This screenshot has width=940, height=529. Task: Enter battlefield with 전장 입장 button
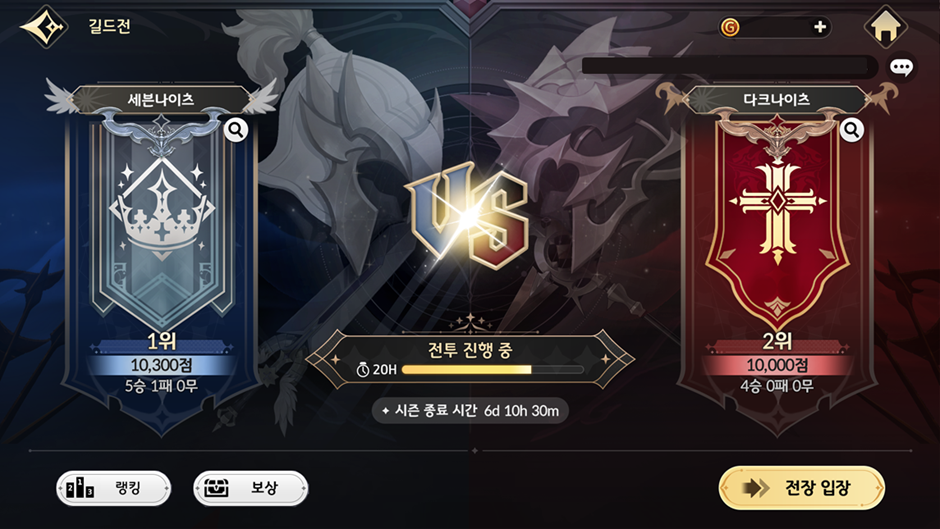[802, 488]
